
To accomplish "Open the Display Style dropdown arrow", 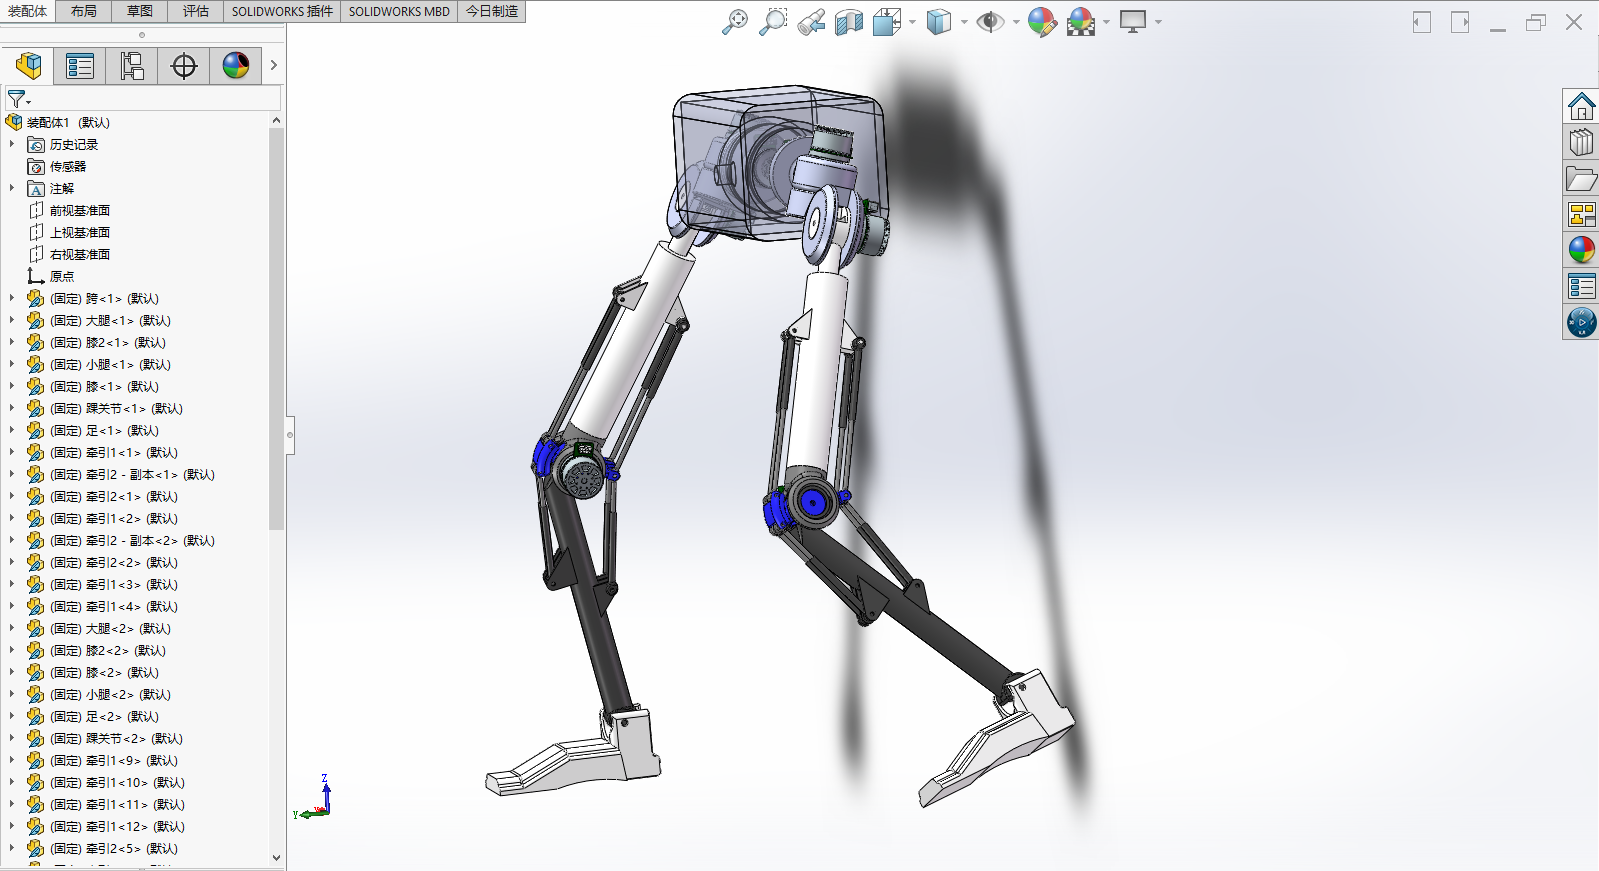I will point(964,22).
